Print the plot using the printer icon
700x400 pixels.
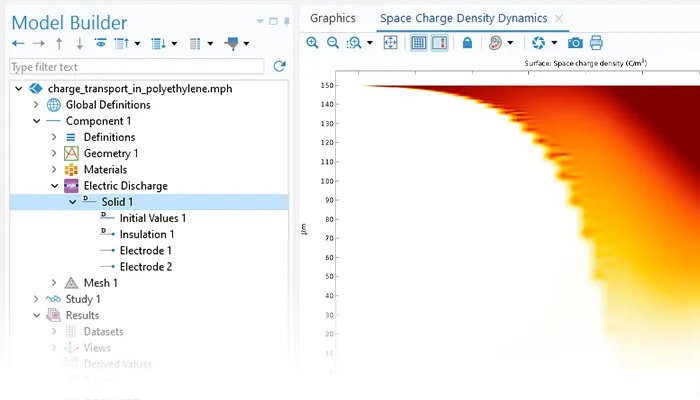597,43
